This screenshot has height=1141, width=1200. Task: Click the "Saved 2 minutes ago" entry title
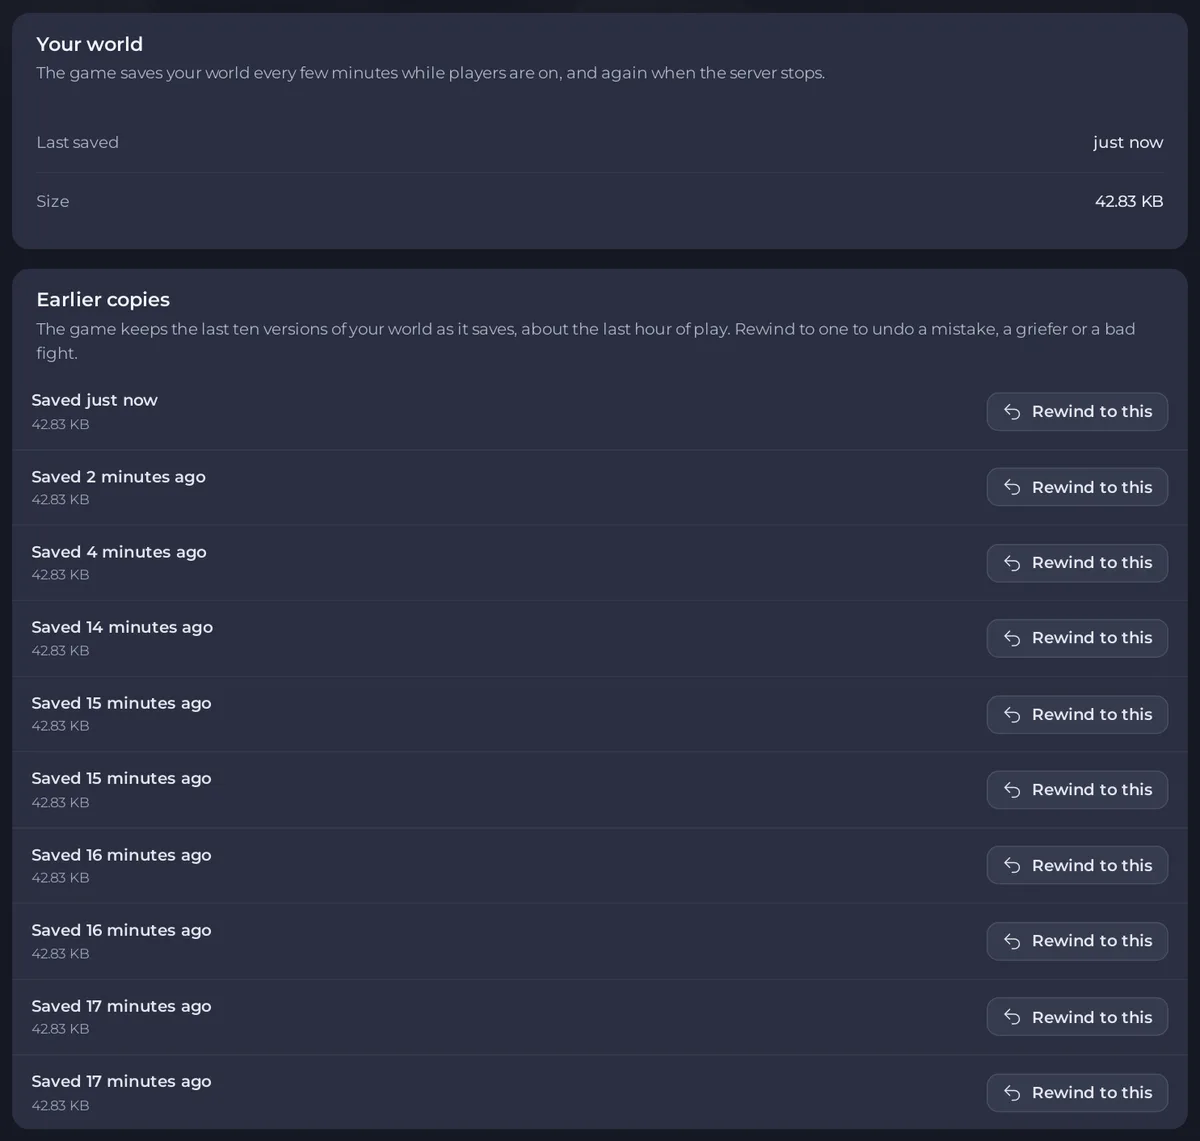119,477
